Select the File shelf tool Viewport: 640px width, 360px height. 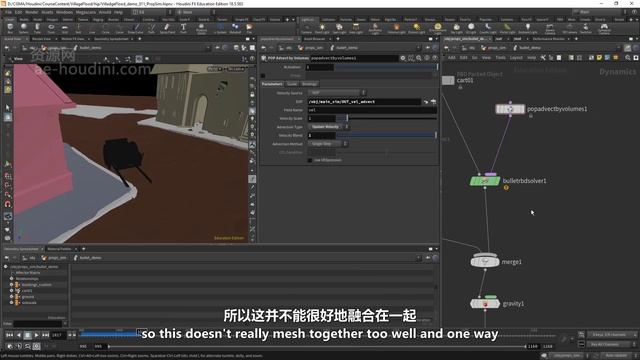249,28
